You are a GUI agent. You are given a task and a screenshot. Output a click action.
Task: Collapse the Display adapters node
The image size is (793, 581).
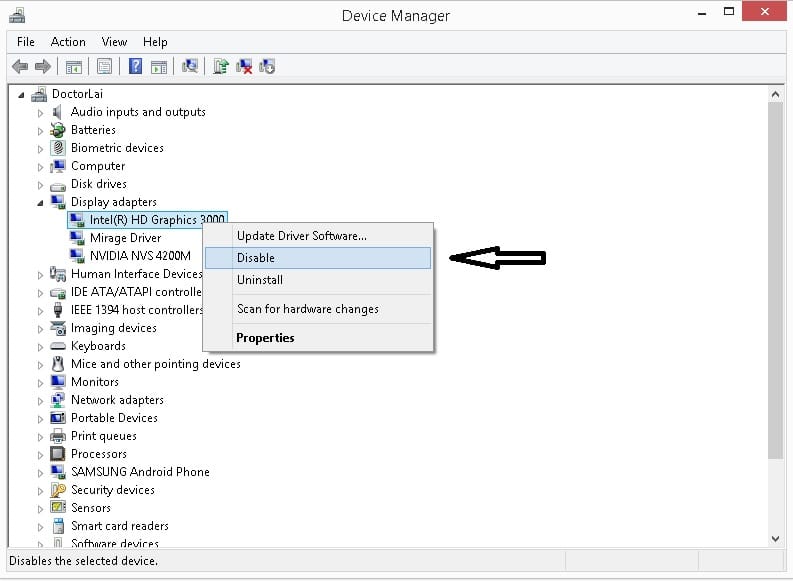pyautogui.click(x=40, y=203)
